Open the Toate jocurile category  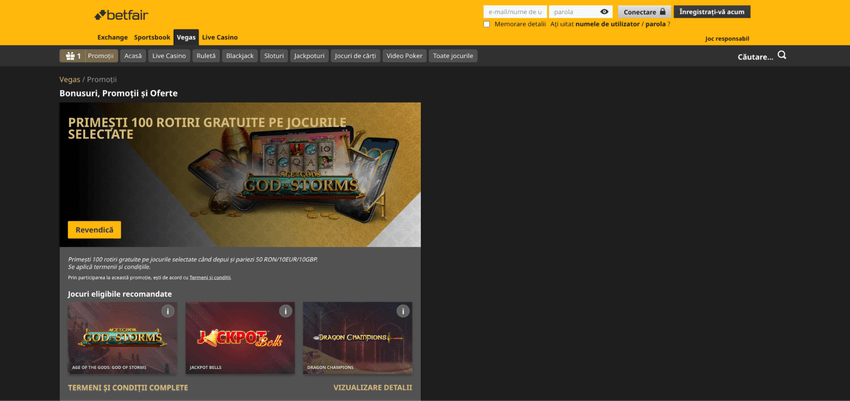click(453, 56)
